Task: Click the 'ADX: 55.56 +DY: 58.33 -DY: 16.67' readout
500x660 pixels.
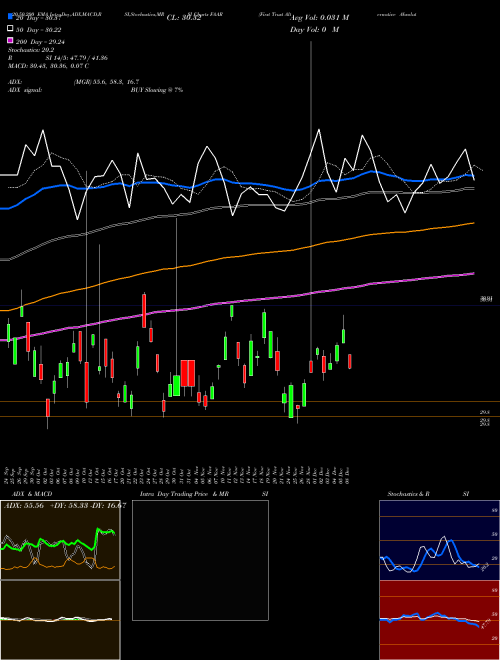Action: (x=65, y=506)
